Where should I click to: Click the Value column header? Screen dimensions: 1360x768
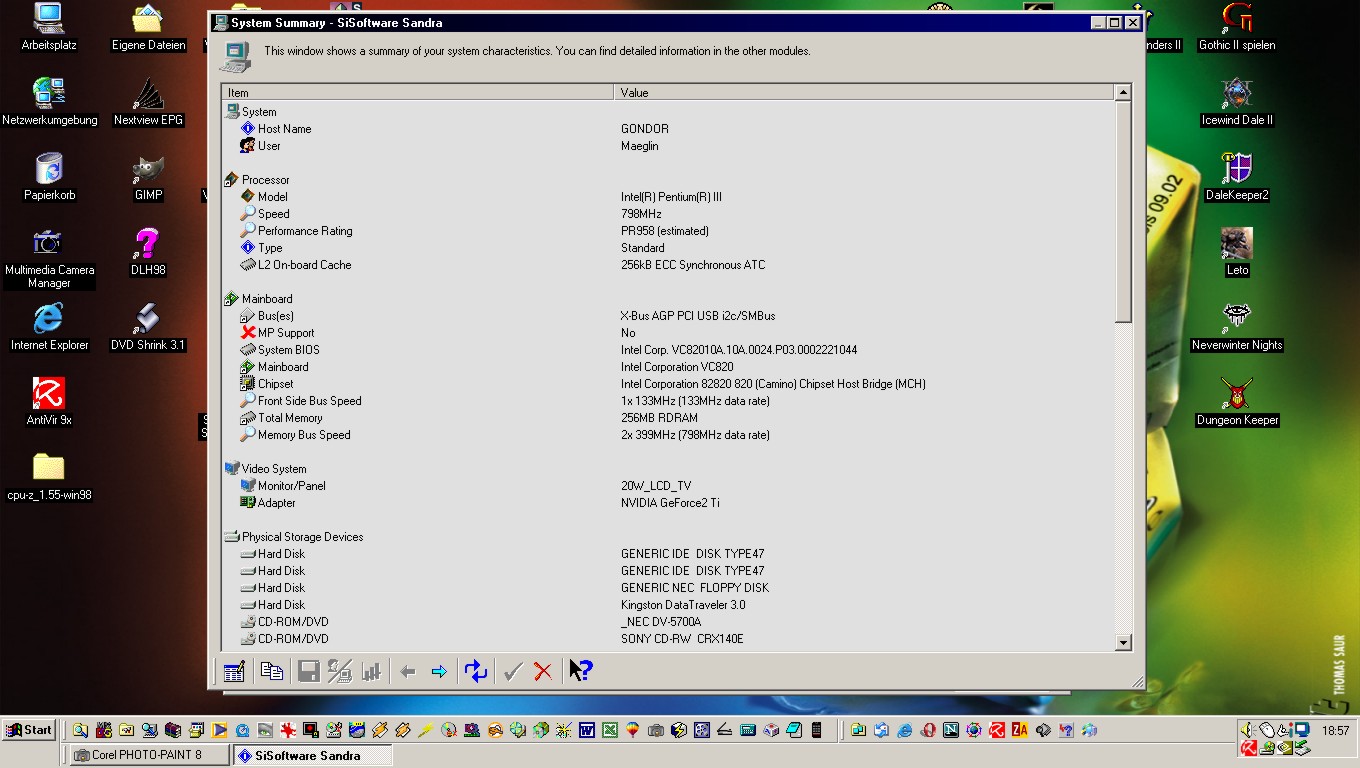click(x=864, y=92)
